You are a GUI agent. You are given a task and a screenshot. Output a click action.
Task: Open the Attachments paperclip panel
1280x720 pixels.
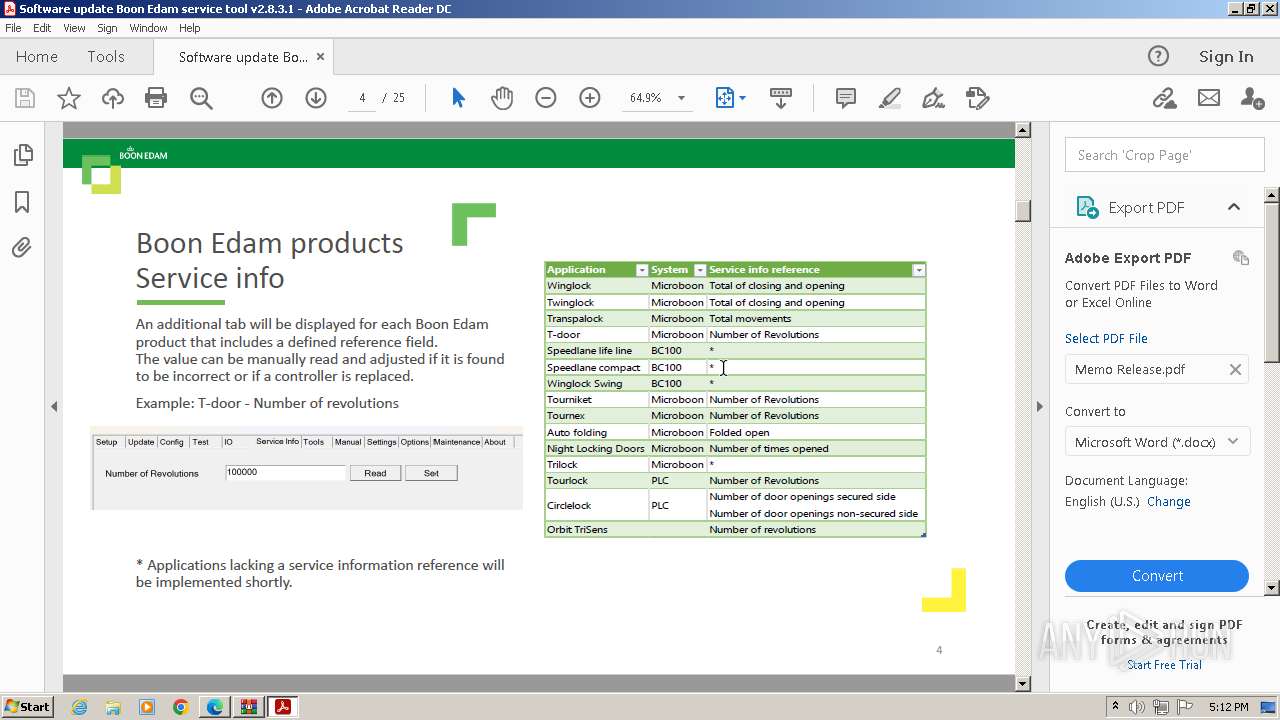[x=22, y=248]
